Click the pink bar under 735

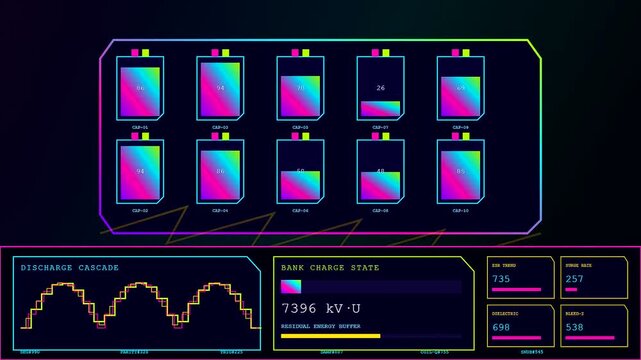pyautogui.click(x=516, y=290)
